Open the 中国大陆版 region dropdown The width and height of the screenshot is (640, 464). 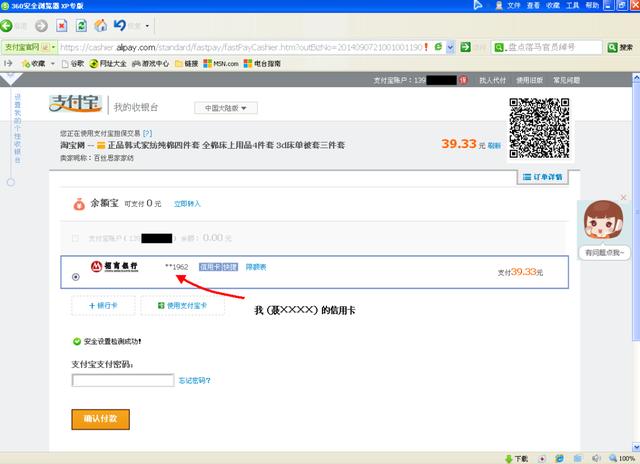point(226,108)
